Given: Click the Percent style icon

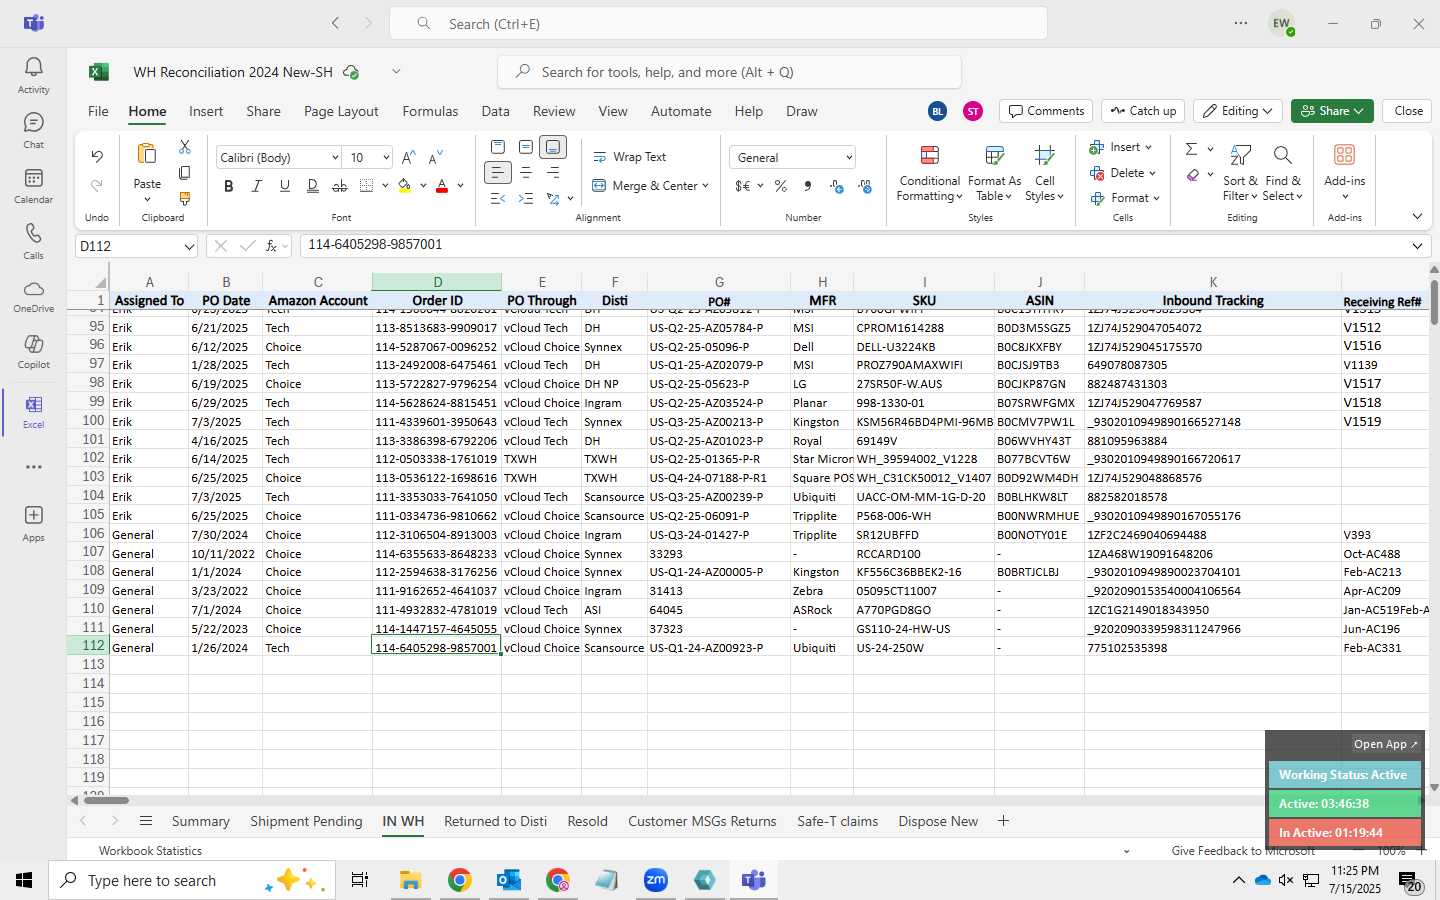Looking at the screenshot, I should (780, 186).
